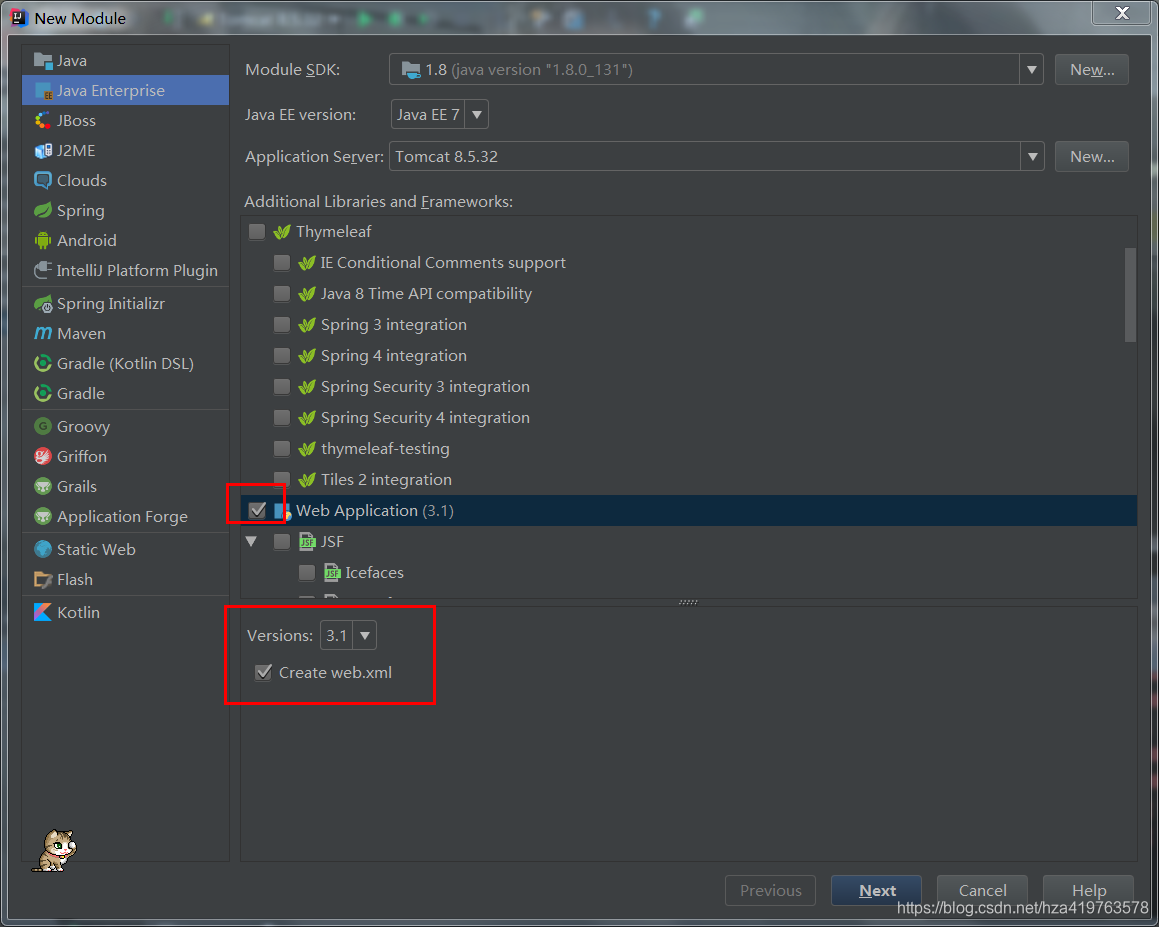1159x927 pixels.
Task: Check Spring 3 integration box
Action: (282, 325)
